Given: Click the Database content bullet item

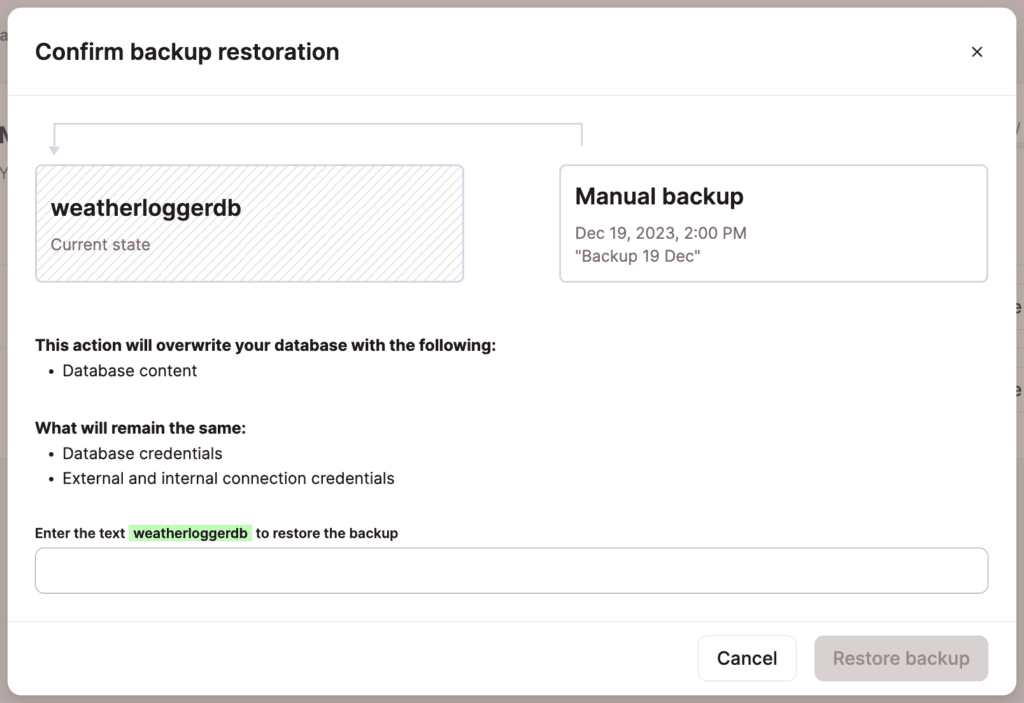Looking at the screenshot, I should click(x=129, y=370).
